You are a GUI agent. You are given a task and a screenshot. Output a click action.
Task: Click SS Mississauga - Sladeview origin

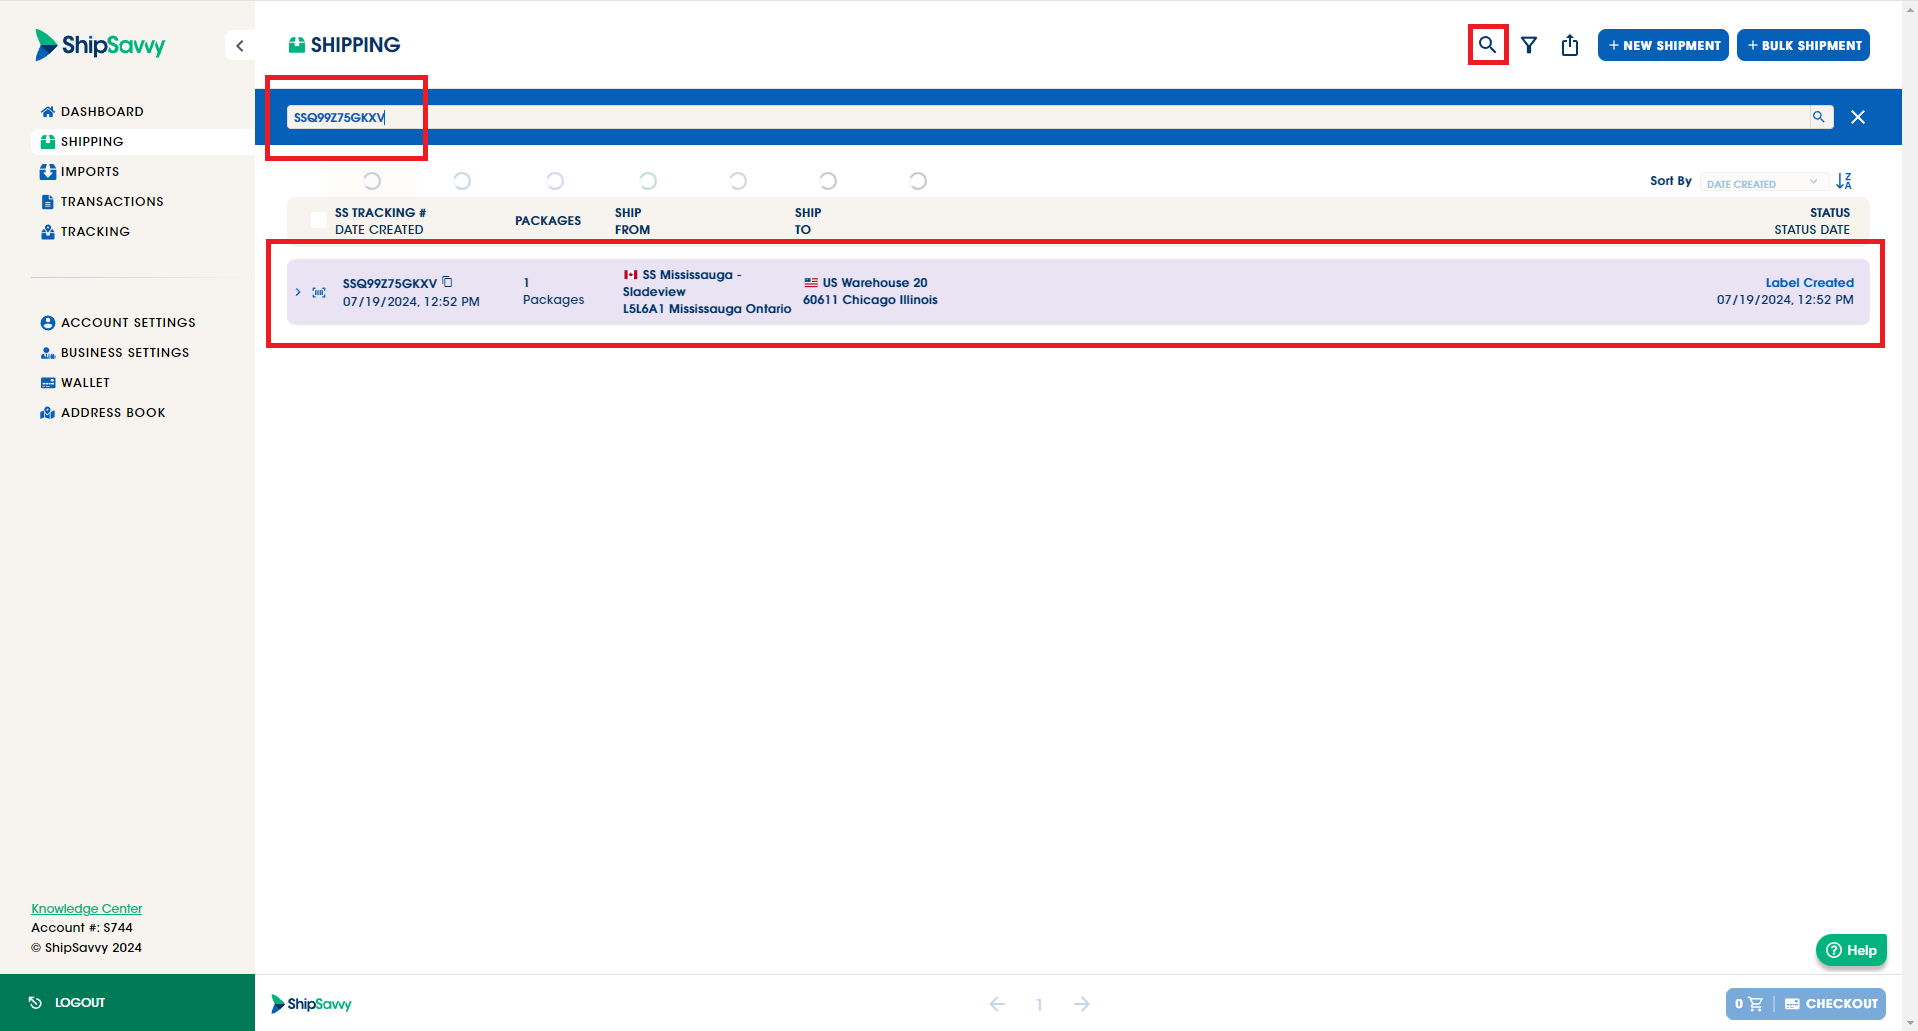pos(682,283)
